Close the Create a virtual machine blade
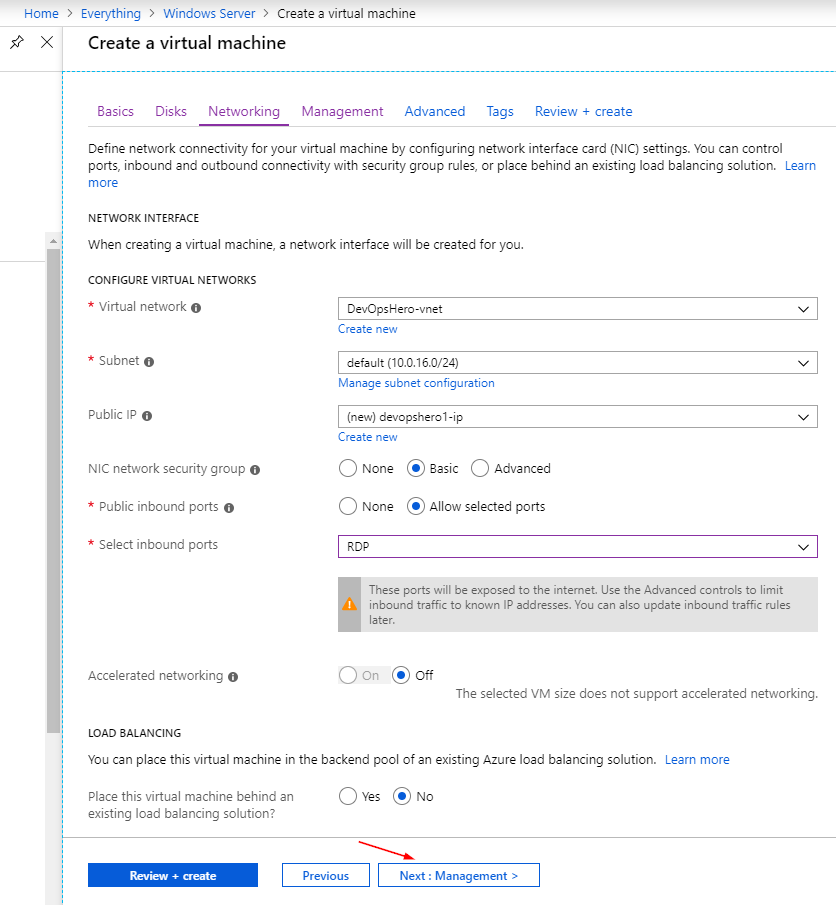836x905 pixels. (47, 42)
